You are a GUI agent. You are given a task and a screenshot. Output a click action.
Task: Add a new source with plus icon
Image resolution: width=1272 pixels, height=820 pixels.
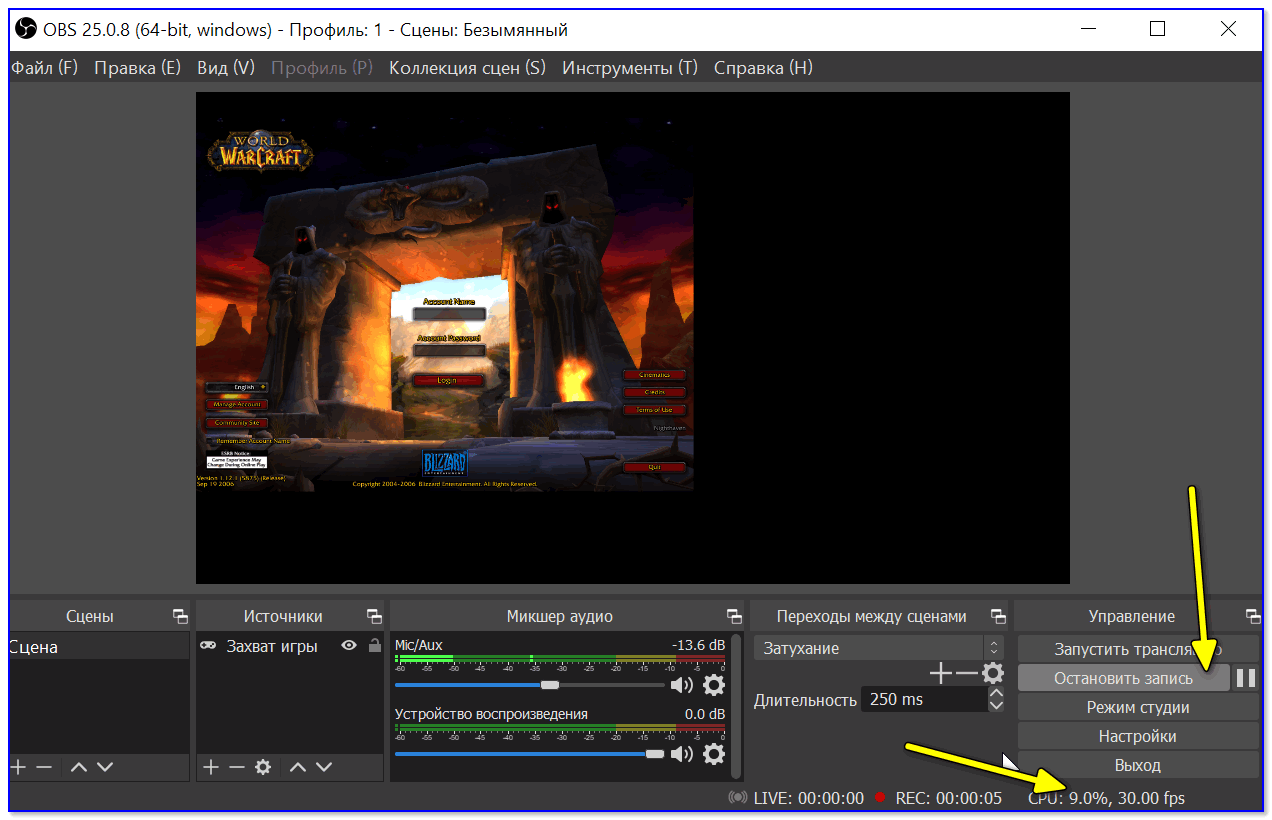point(210,767)
